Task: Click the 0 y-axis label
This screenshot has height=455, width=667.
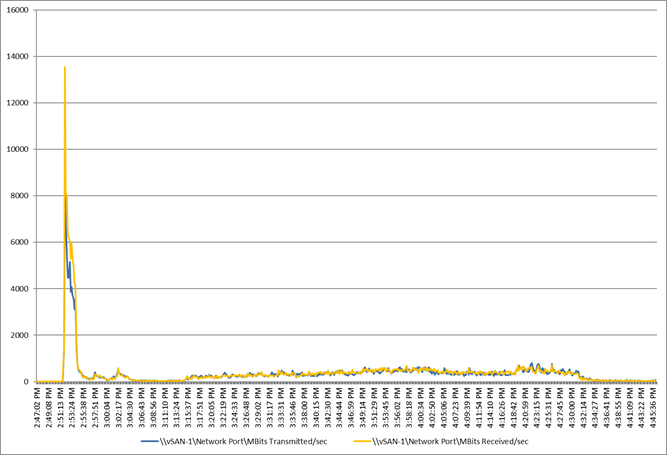Action: pos(26,381)
